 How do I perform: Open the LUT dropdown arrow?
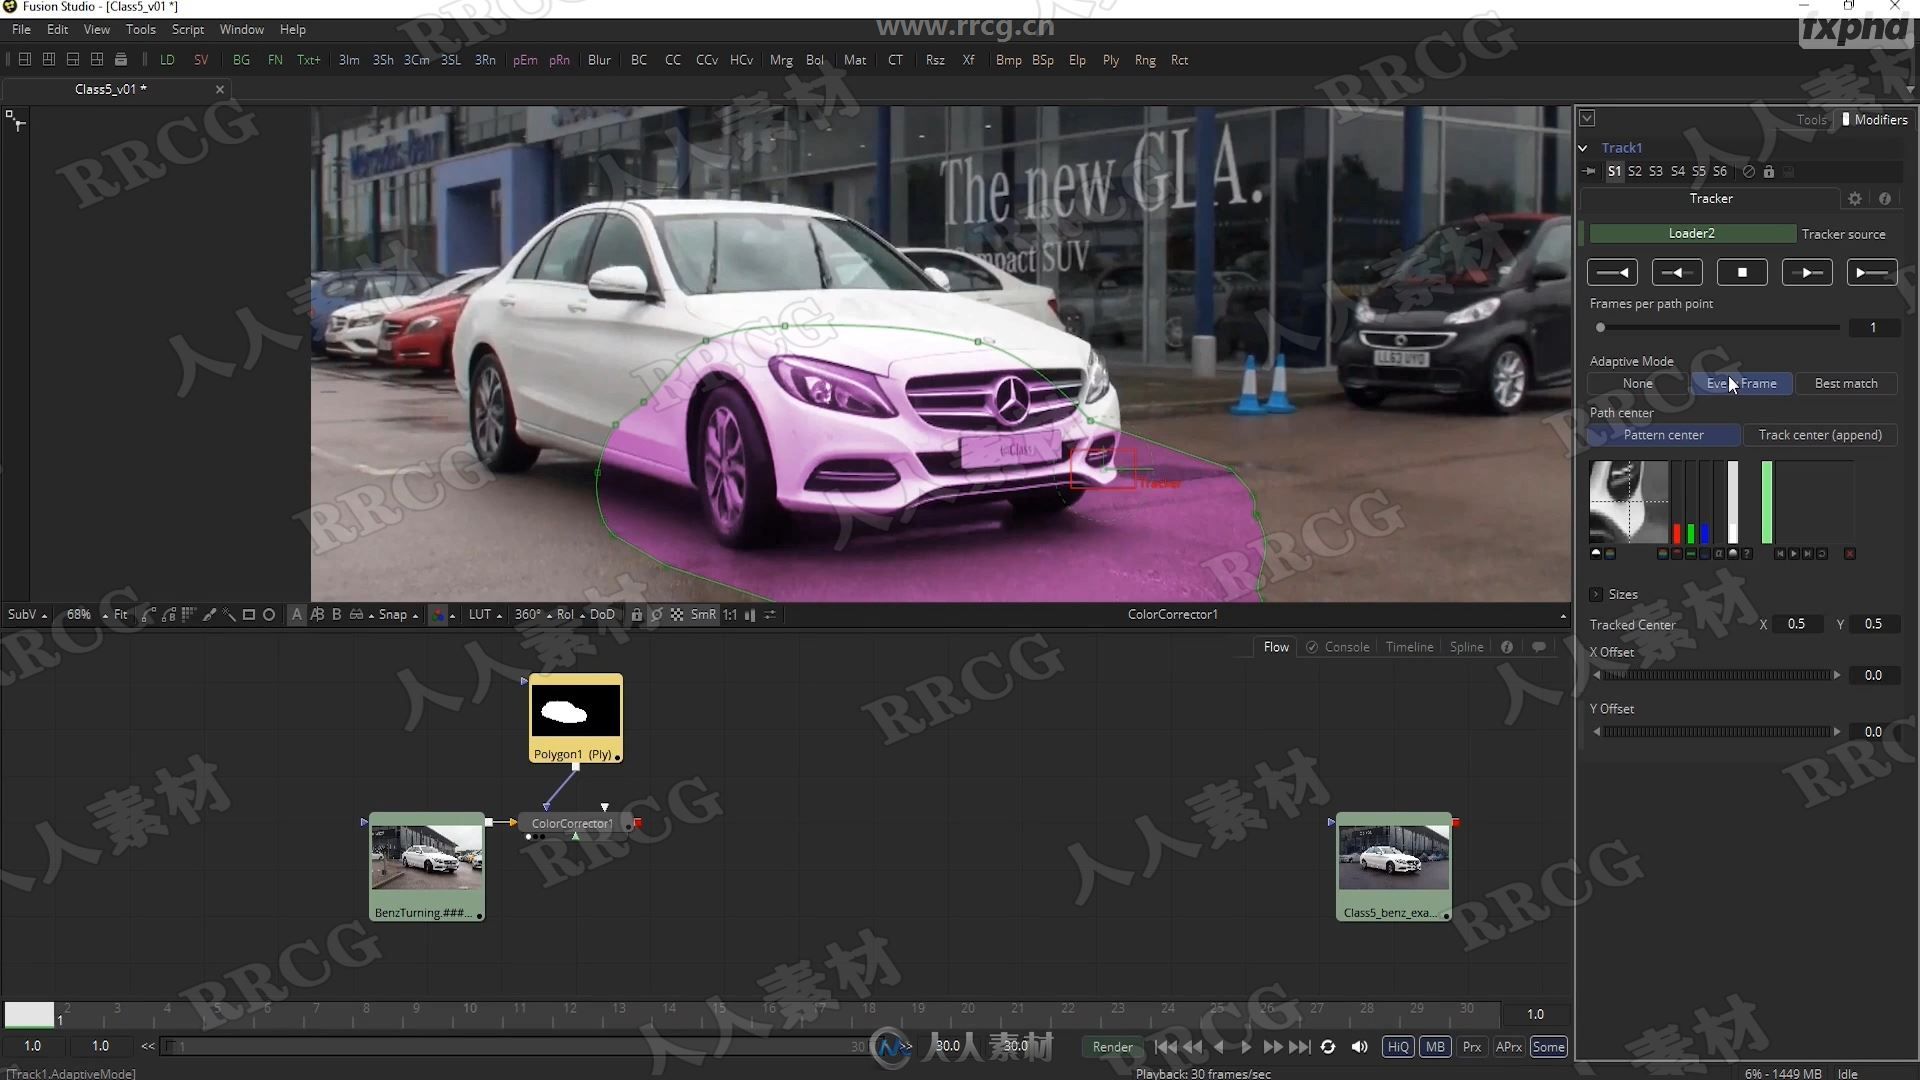(x=499, y=615)
